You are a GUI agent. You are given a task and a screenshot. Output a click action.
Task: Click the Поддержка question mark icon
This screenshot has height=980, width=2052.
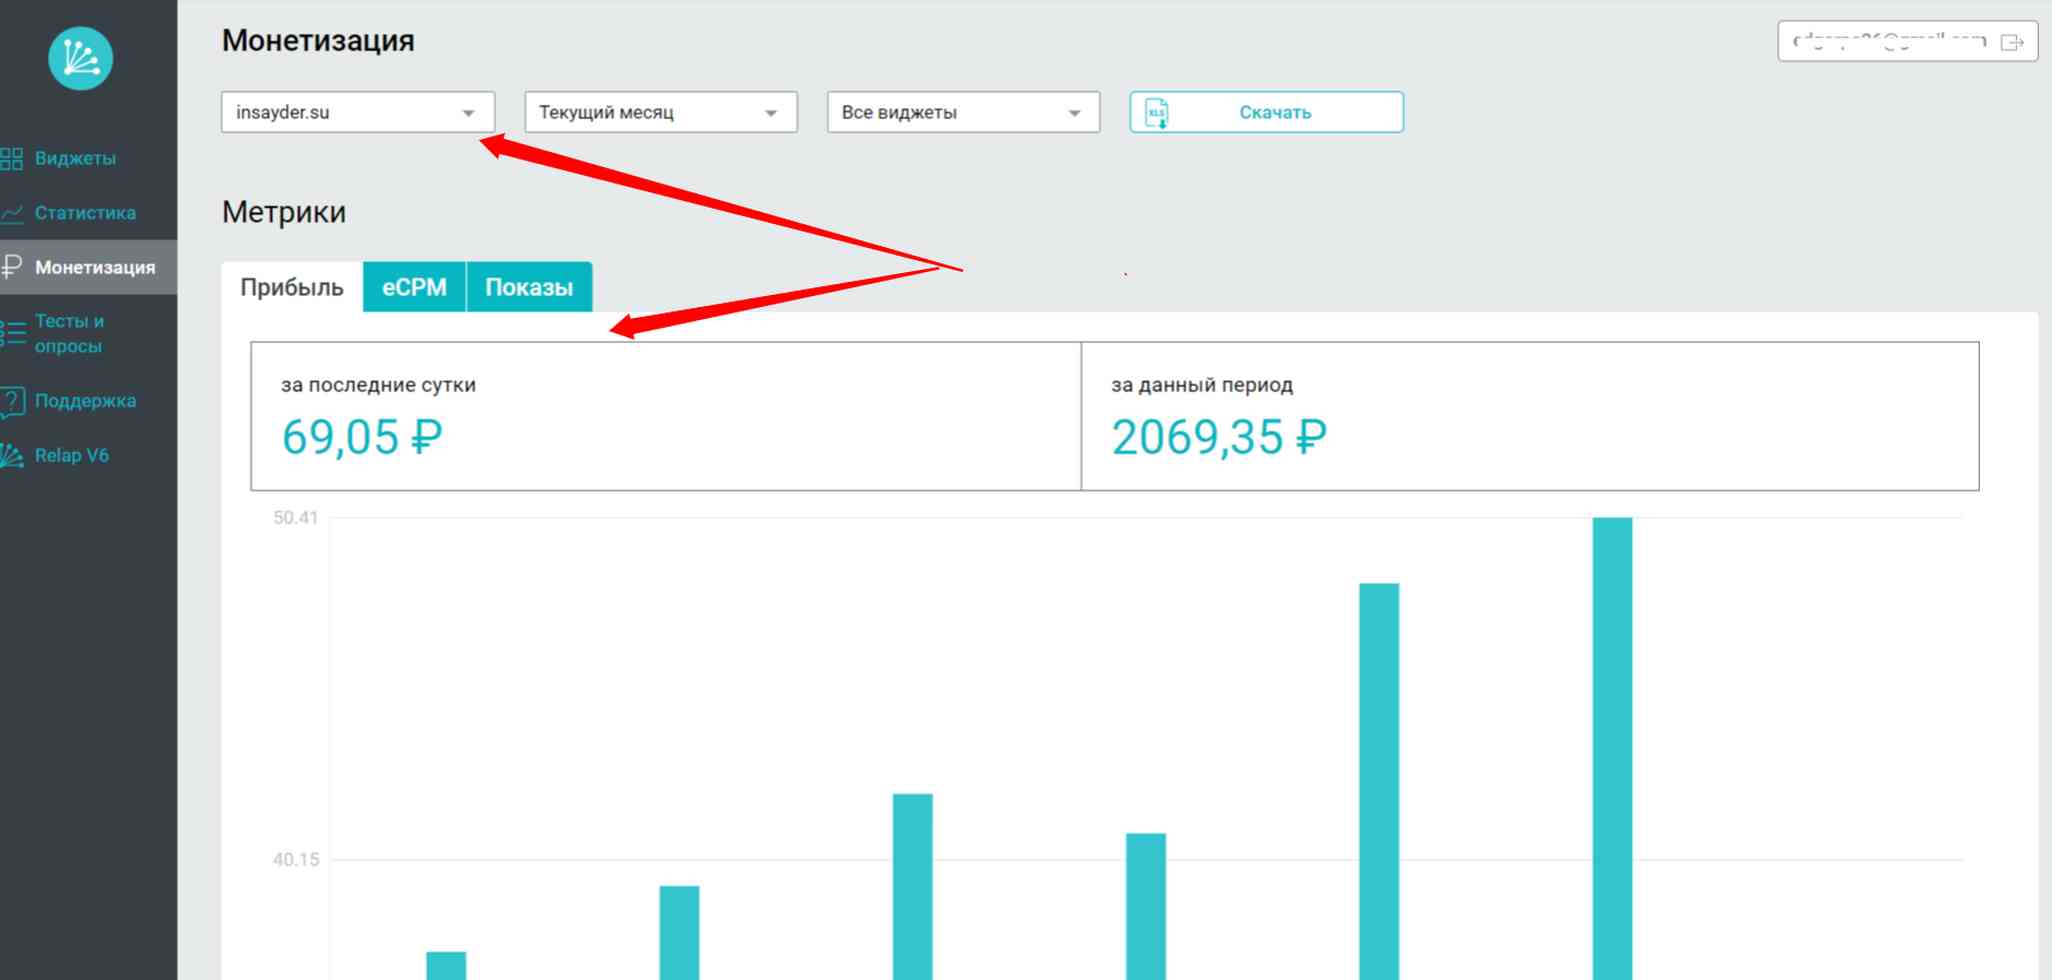pyautogui.click(x=12, y=401)
